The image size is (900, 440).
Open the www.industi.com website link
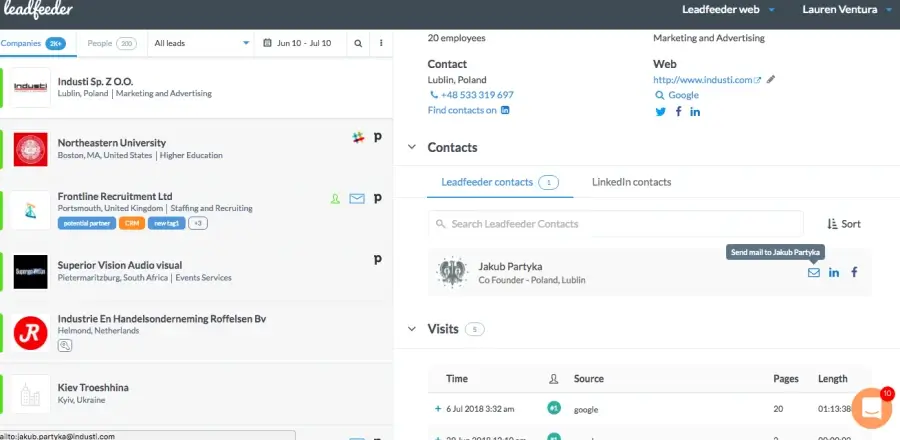tap(702, 80)
